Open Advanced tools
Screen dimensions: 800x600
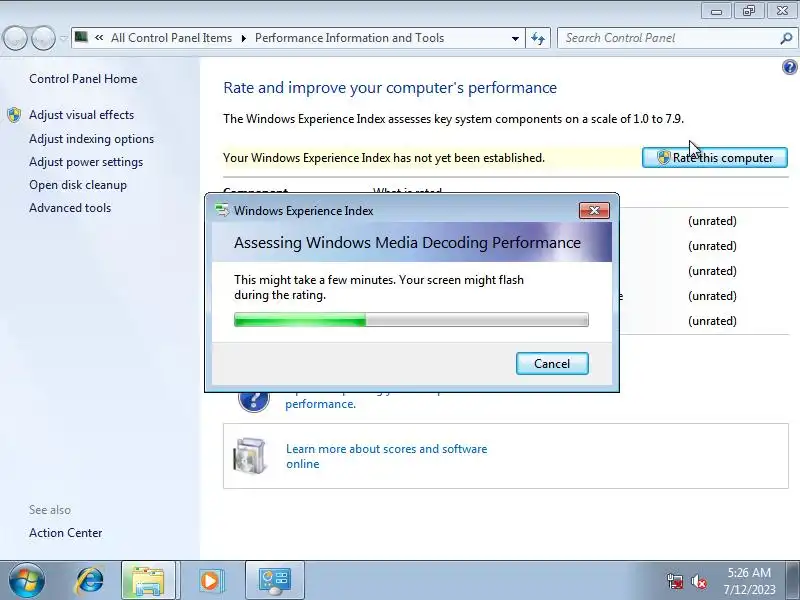70,208
